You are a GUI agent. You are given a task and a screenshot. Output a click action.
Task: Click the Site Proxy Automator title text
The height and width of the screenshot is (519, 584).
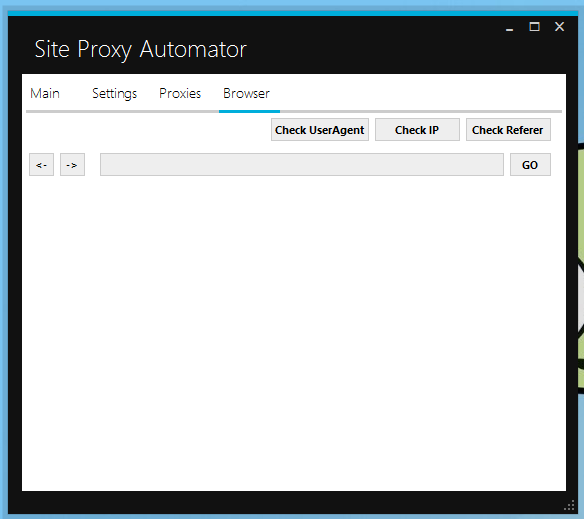(x=140, y=49)
